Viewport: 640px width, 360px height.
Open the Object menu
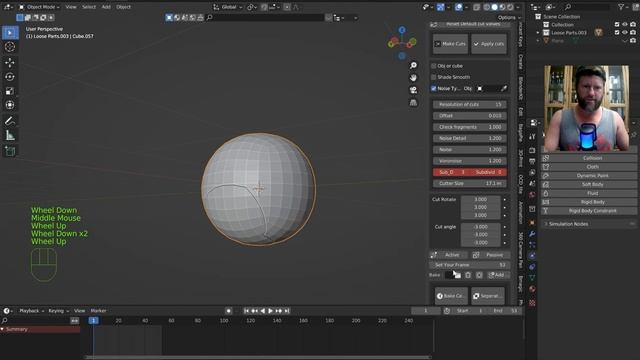click(x=124, y=7)
